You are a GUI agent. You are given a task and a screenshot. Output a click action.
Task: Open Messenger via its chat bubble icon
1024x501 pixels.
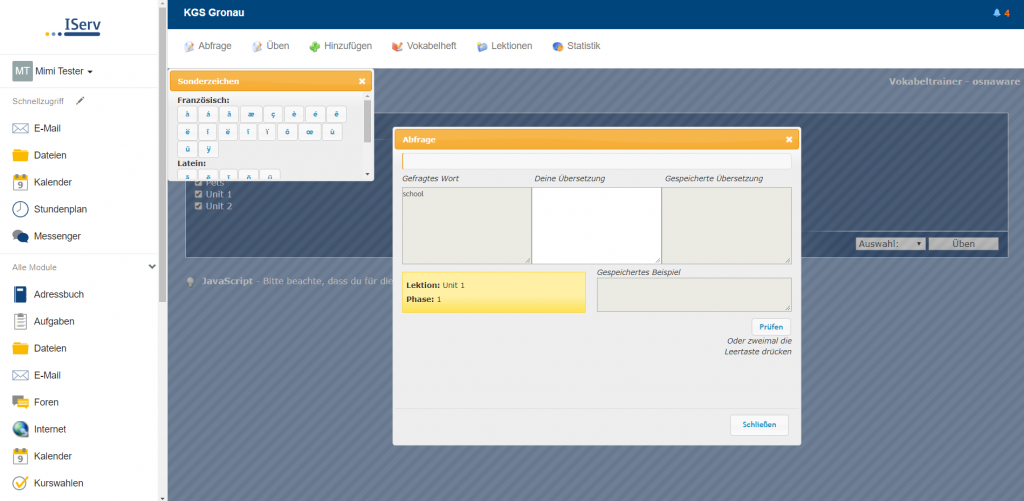coord(20,236)
